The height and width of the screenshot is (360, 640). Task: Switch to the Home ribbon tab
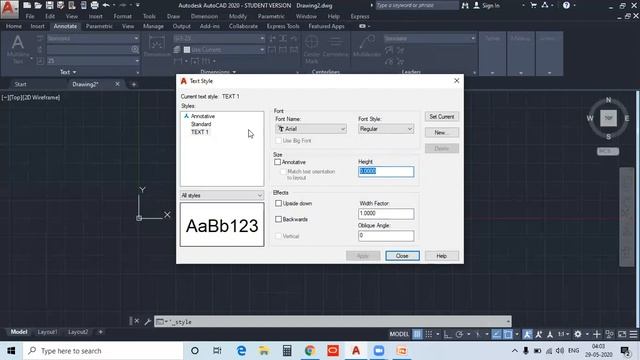pyautogui.click(x=14, y=26)
